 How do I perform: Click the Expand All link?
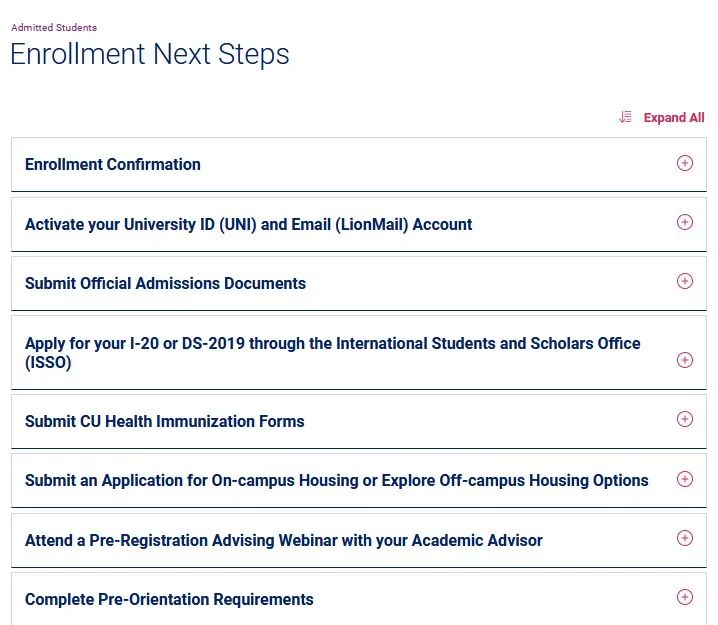tap(674, 118)
